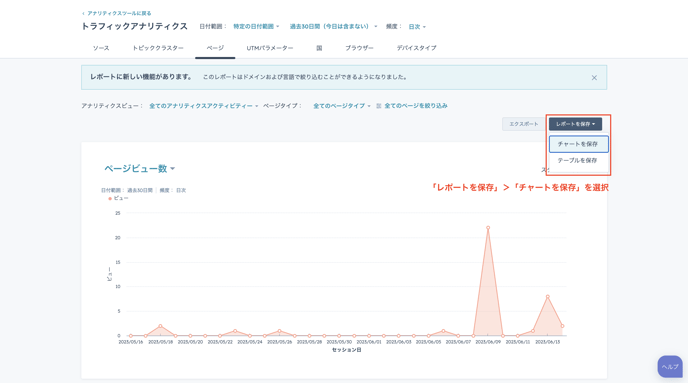Open the 過去30日間（今日は含まない）dropdown

point(333,27)
